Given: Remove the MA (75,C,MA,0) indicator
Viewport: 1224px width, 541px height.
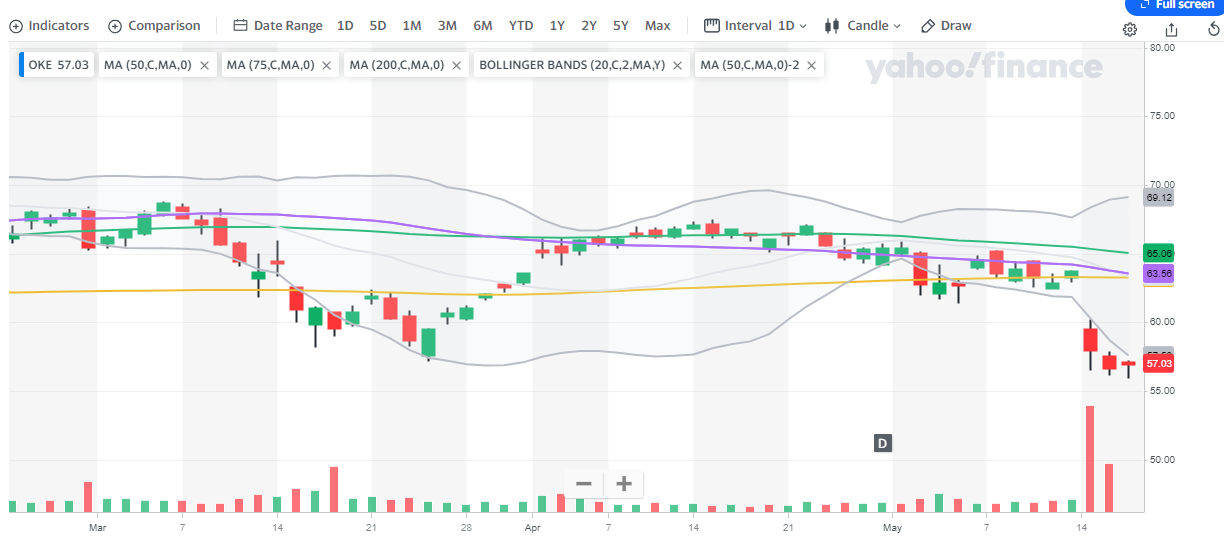Looking at the screenshot, I should (x=327, y=65).
